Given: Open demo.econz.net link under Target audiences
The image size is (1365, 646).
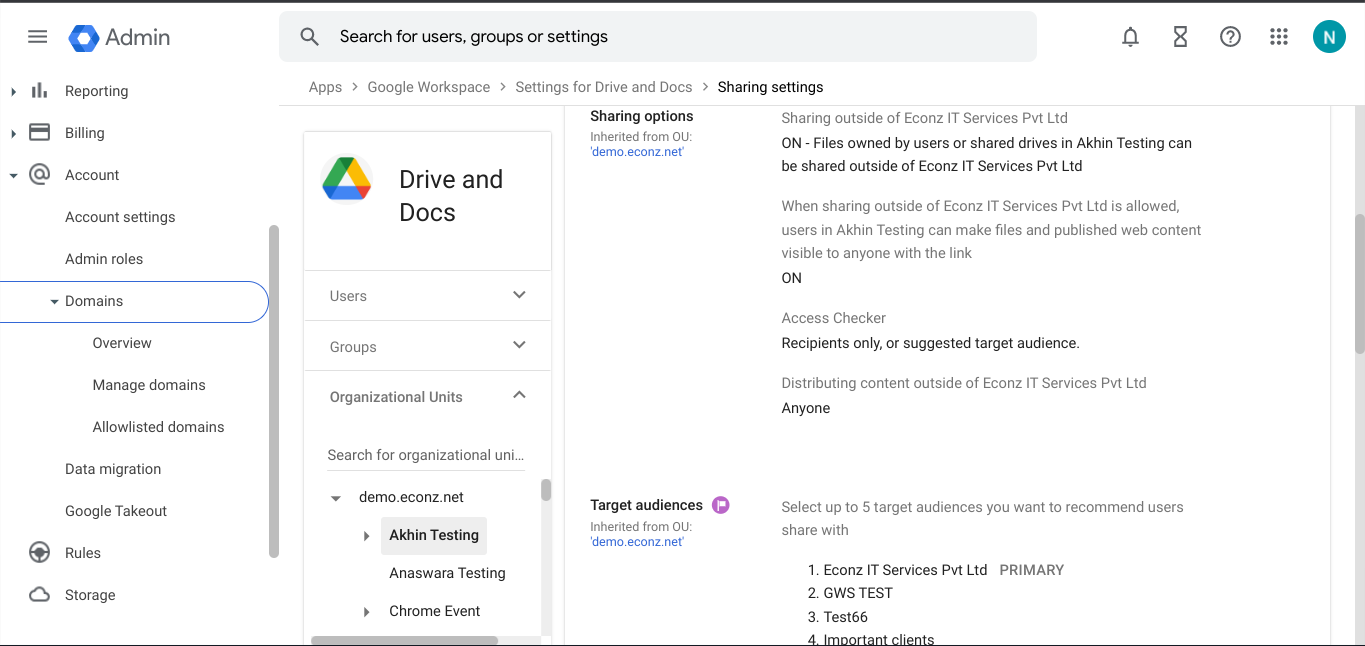Looking at the screenshot, I should coord(637,542).
